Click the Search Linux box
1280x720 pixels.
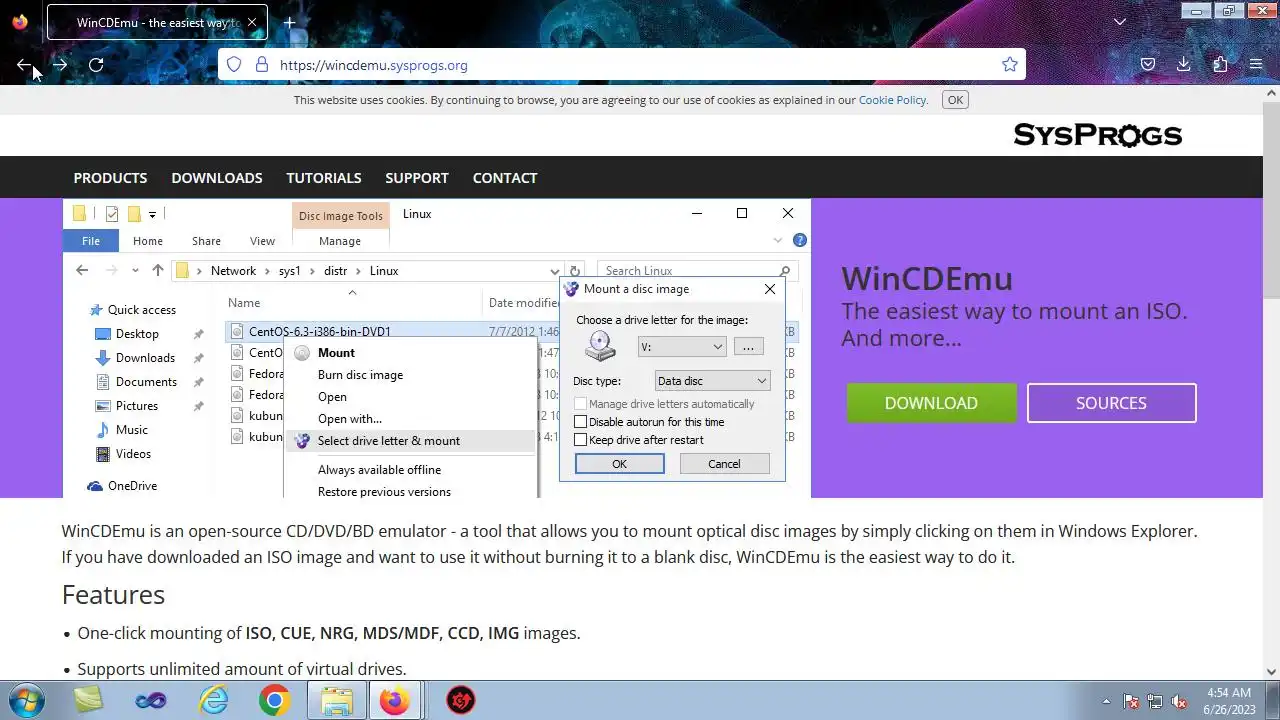tap(696, 271)
